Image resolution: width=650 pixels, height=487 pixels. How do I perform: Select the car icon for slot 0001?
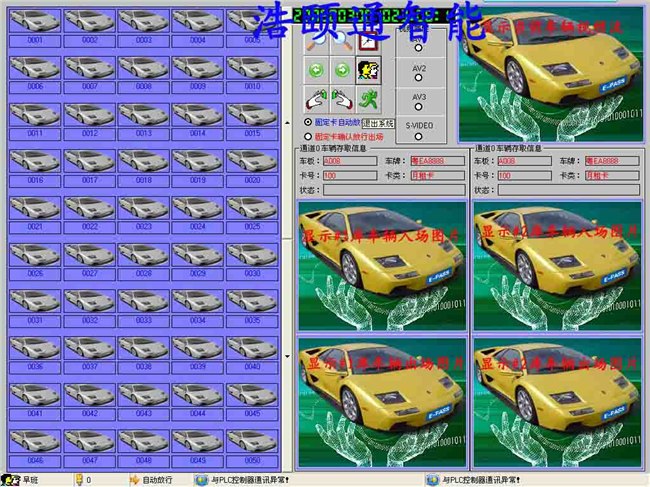35,21
